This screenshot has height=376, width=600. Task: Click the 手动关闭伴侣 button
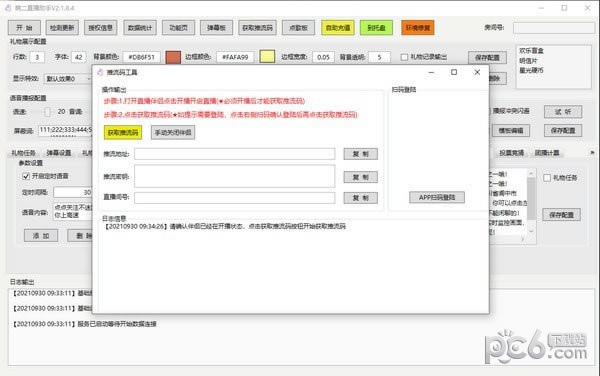[x=173, y=132]
